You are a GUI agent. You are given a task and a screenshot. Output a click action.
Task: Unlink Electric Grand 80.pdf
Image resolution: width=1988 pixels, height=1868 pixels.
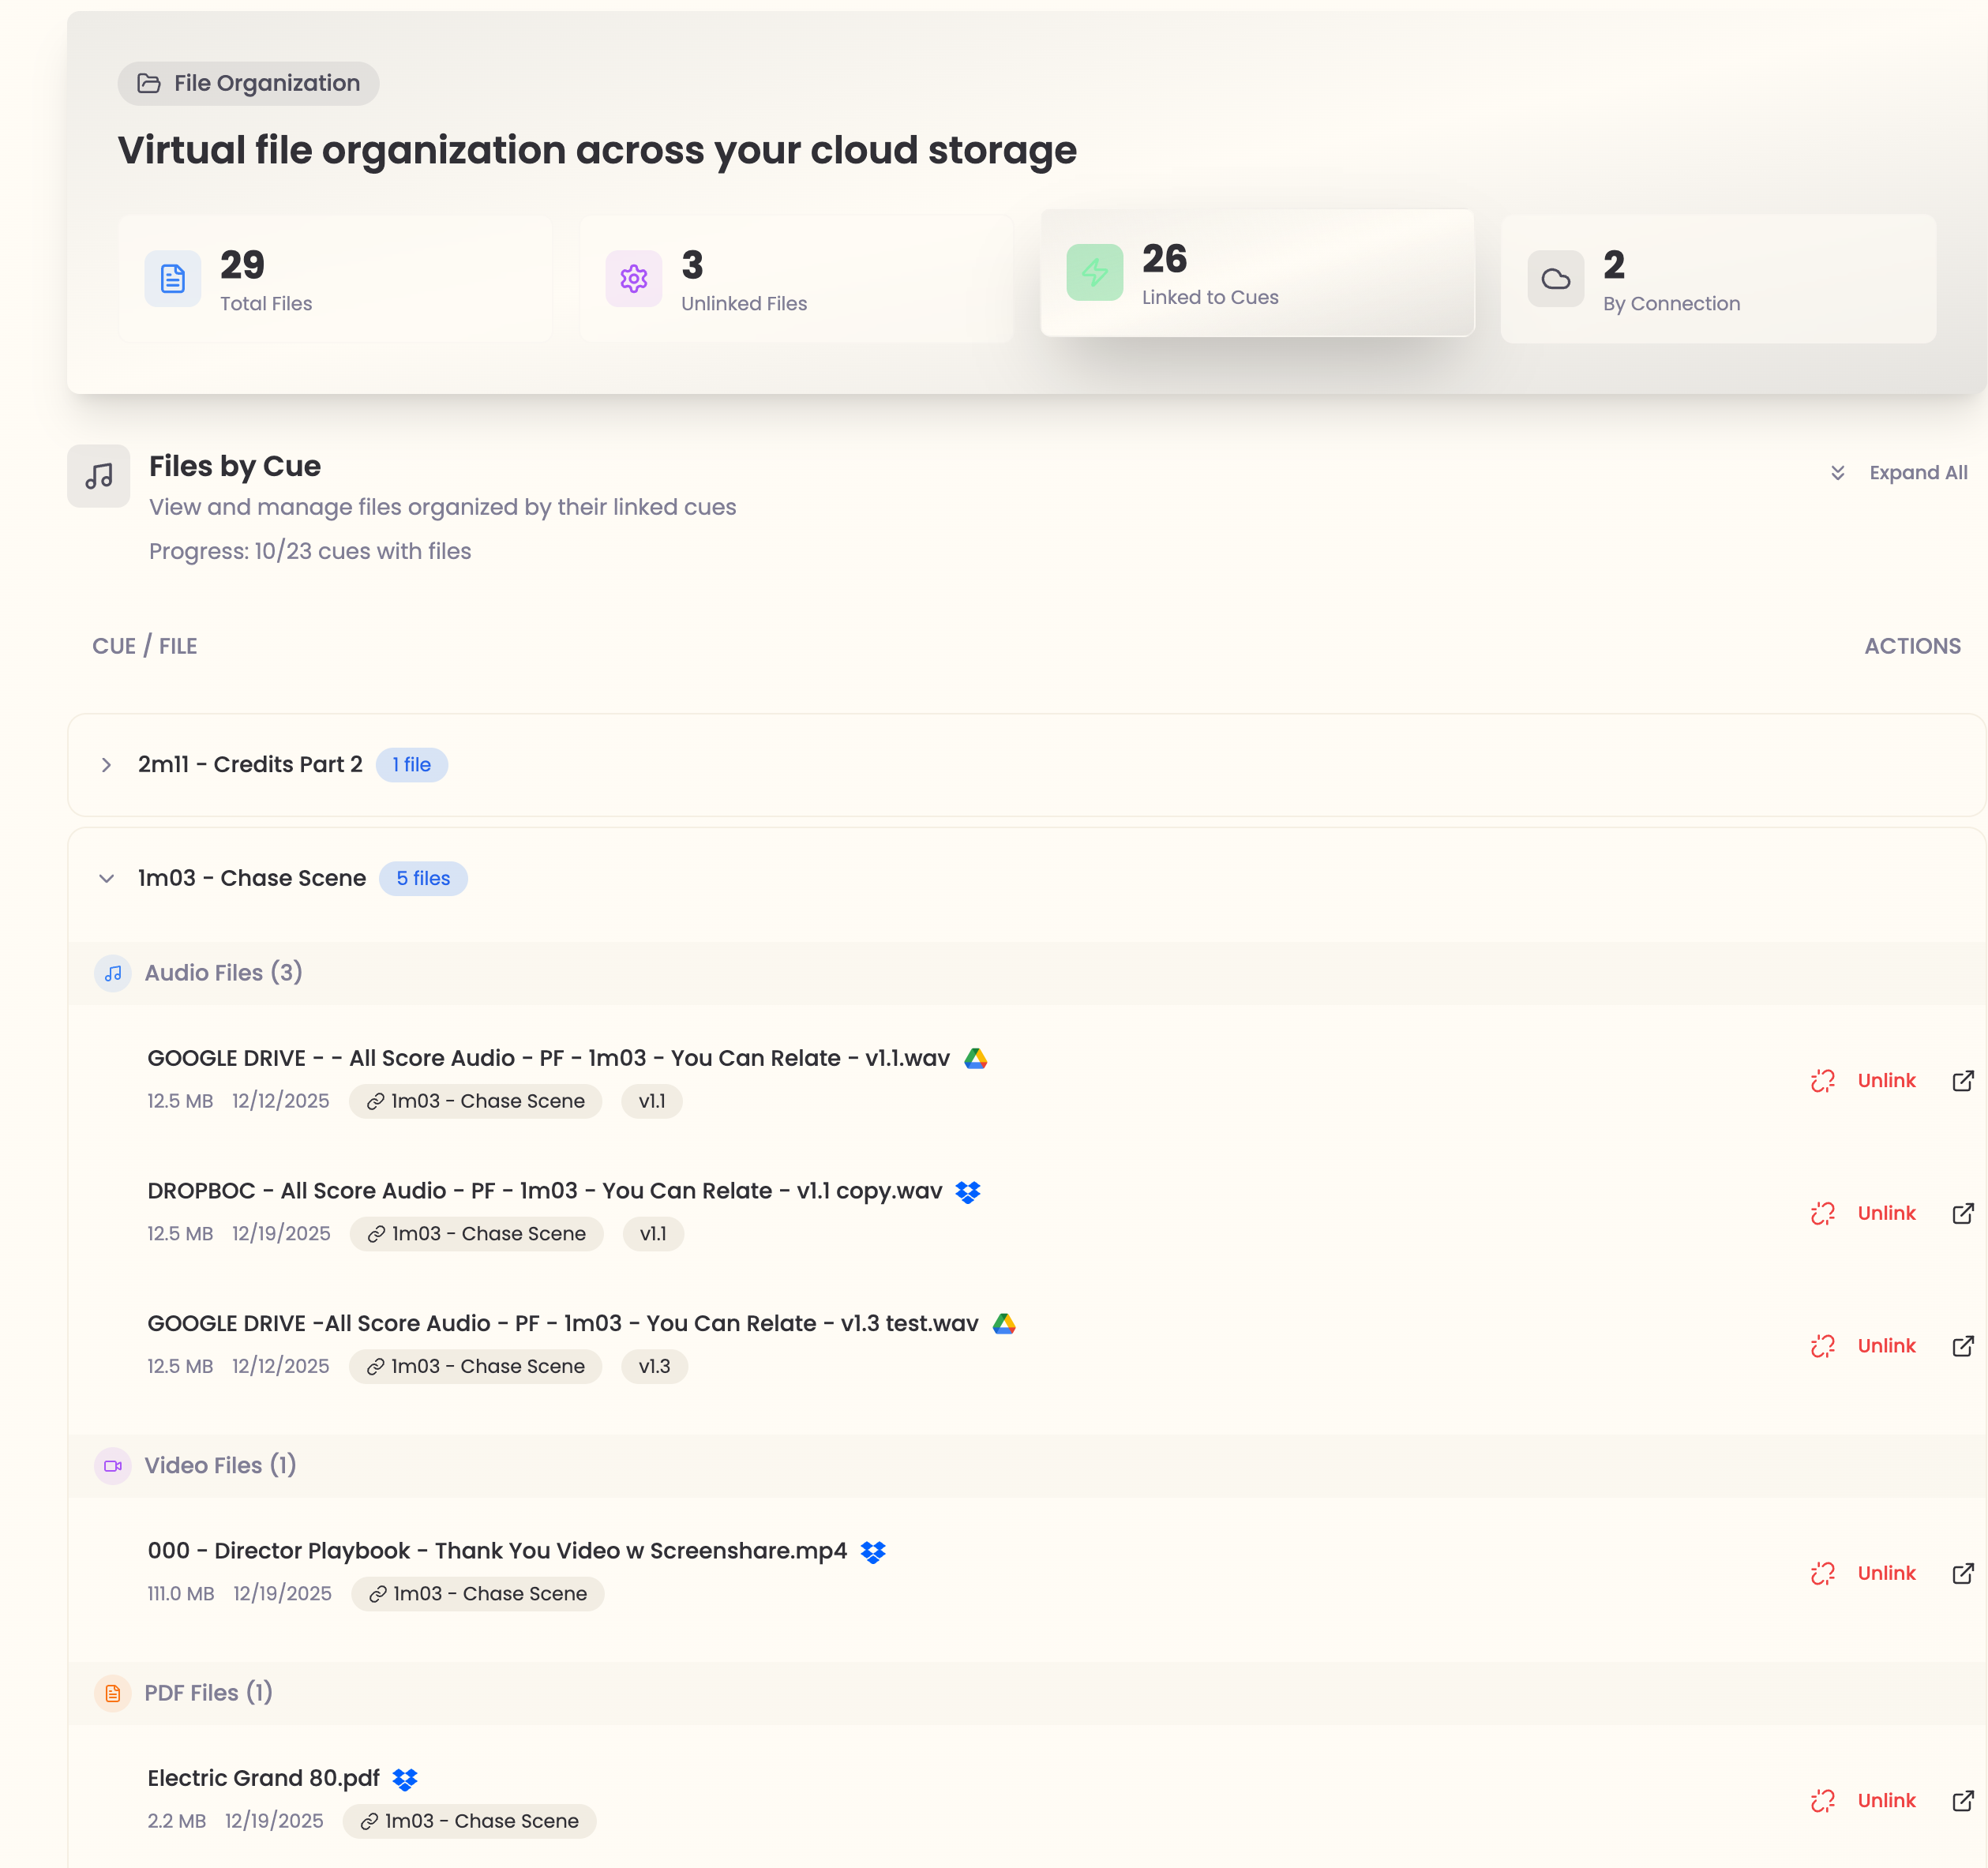pos(1863,1800)
